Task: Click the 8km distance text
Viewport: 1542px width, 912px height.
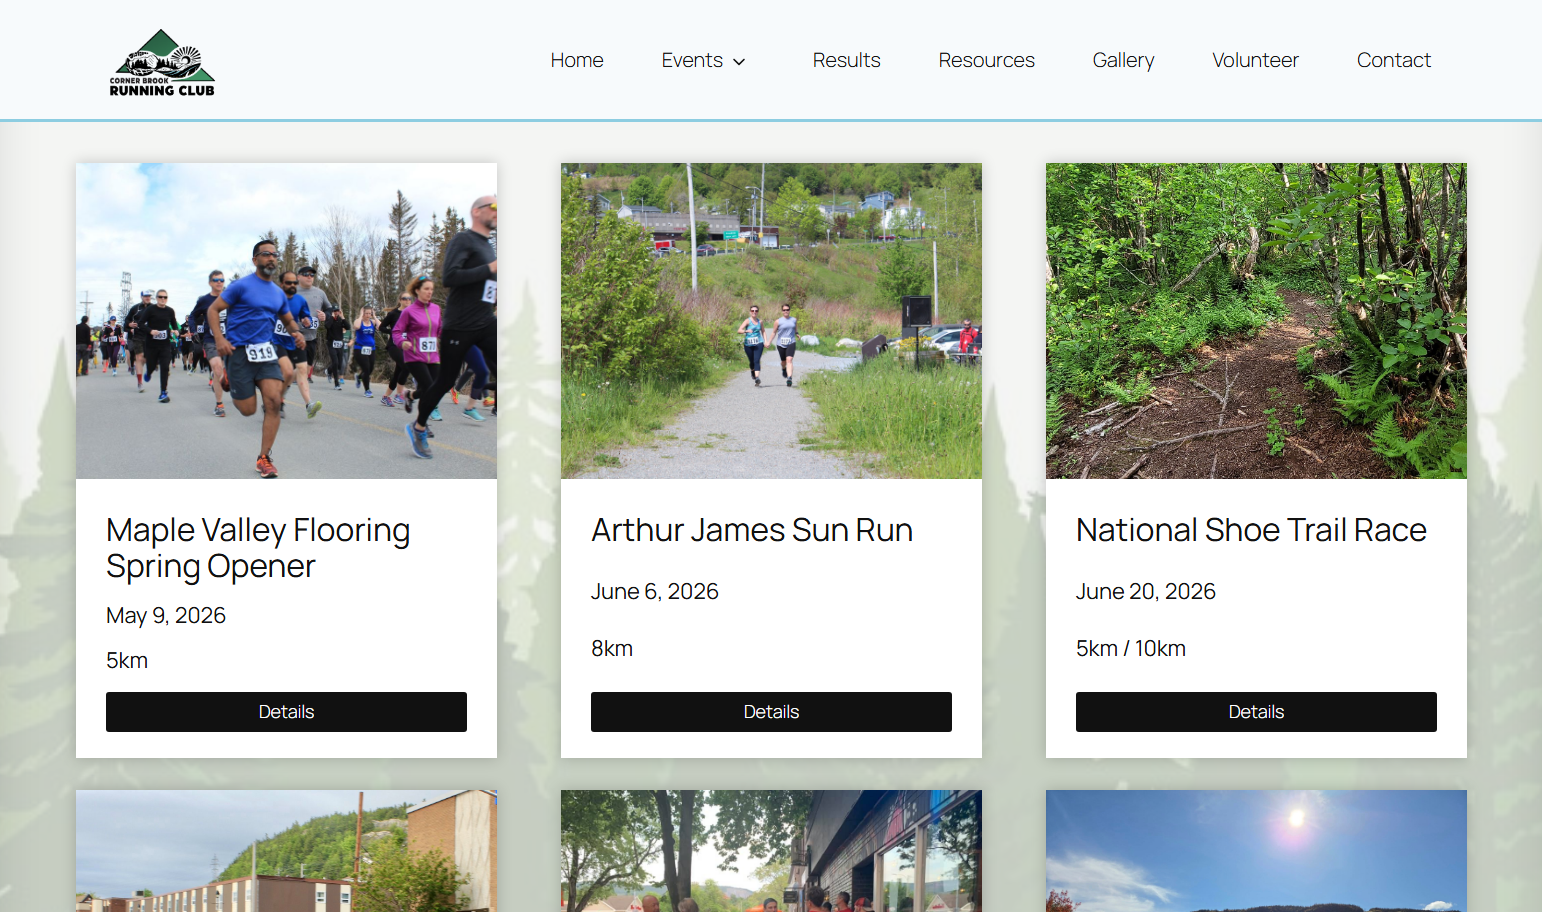Action: [x=612, y=649]
